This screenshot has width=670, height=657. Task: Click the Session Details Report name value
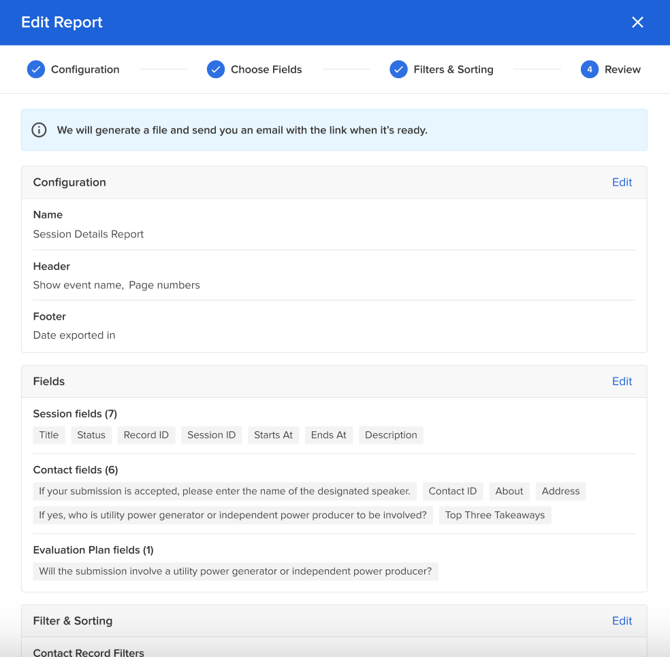coord(88,234)
